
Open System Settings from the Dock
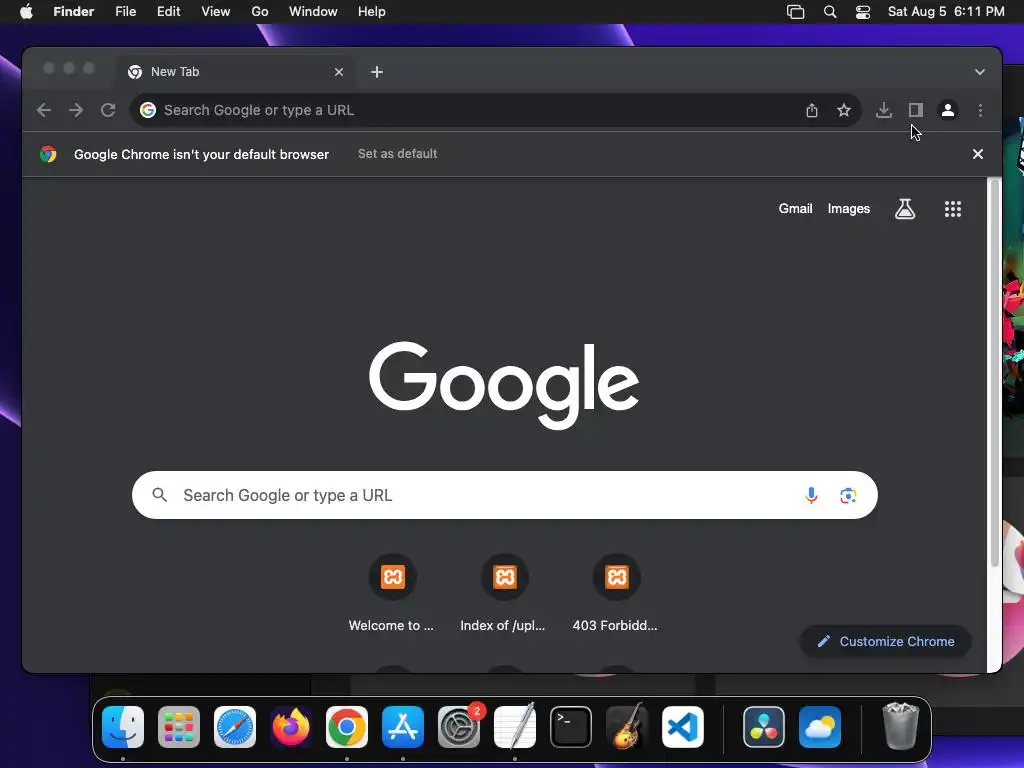(459, 727)
